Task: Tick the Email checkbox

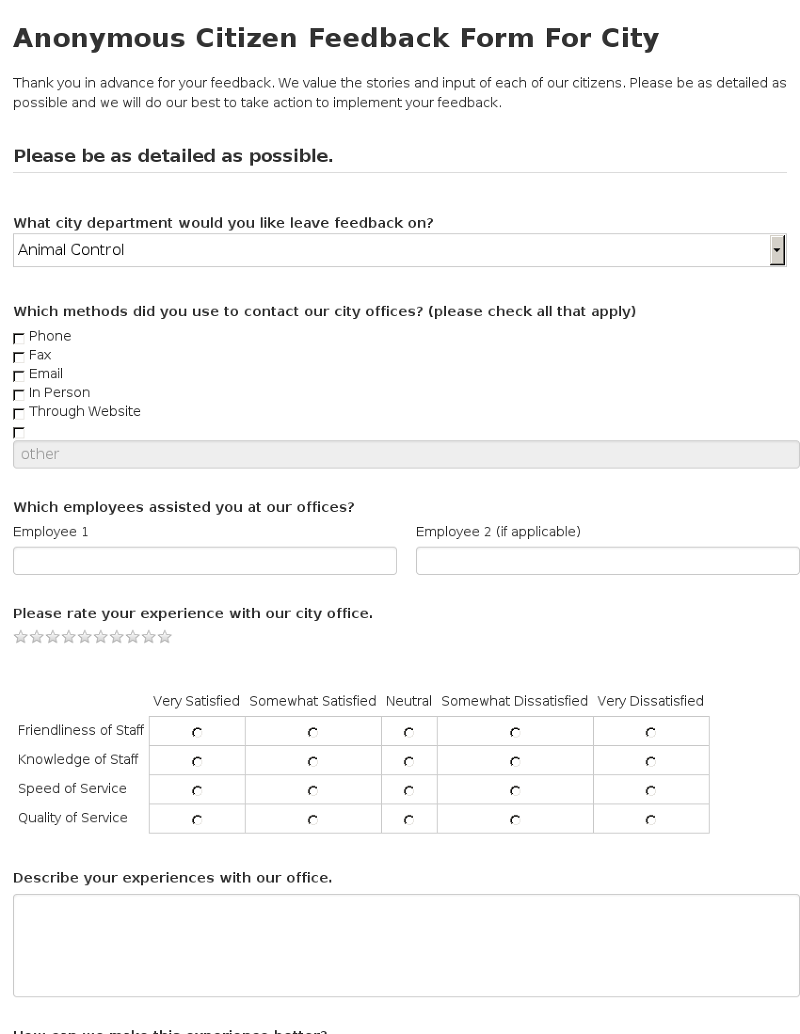Action: click(19, 375)
